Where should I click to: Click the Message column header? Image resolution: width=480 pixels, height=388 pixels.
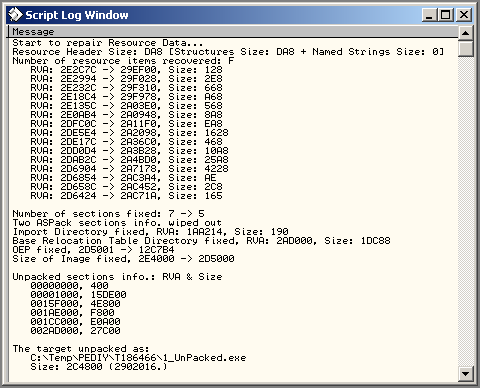pos(233,32)
